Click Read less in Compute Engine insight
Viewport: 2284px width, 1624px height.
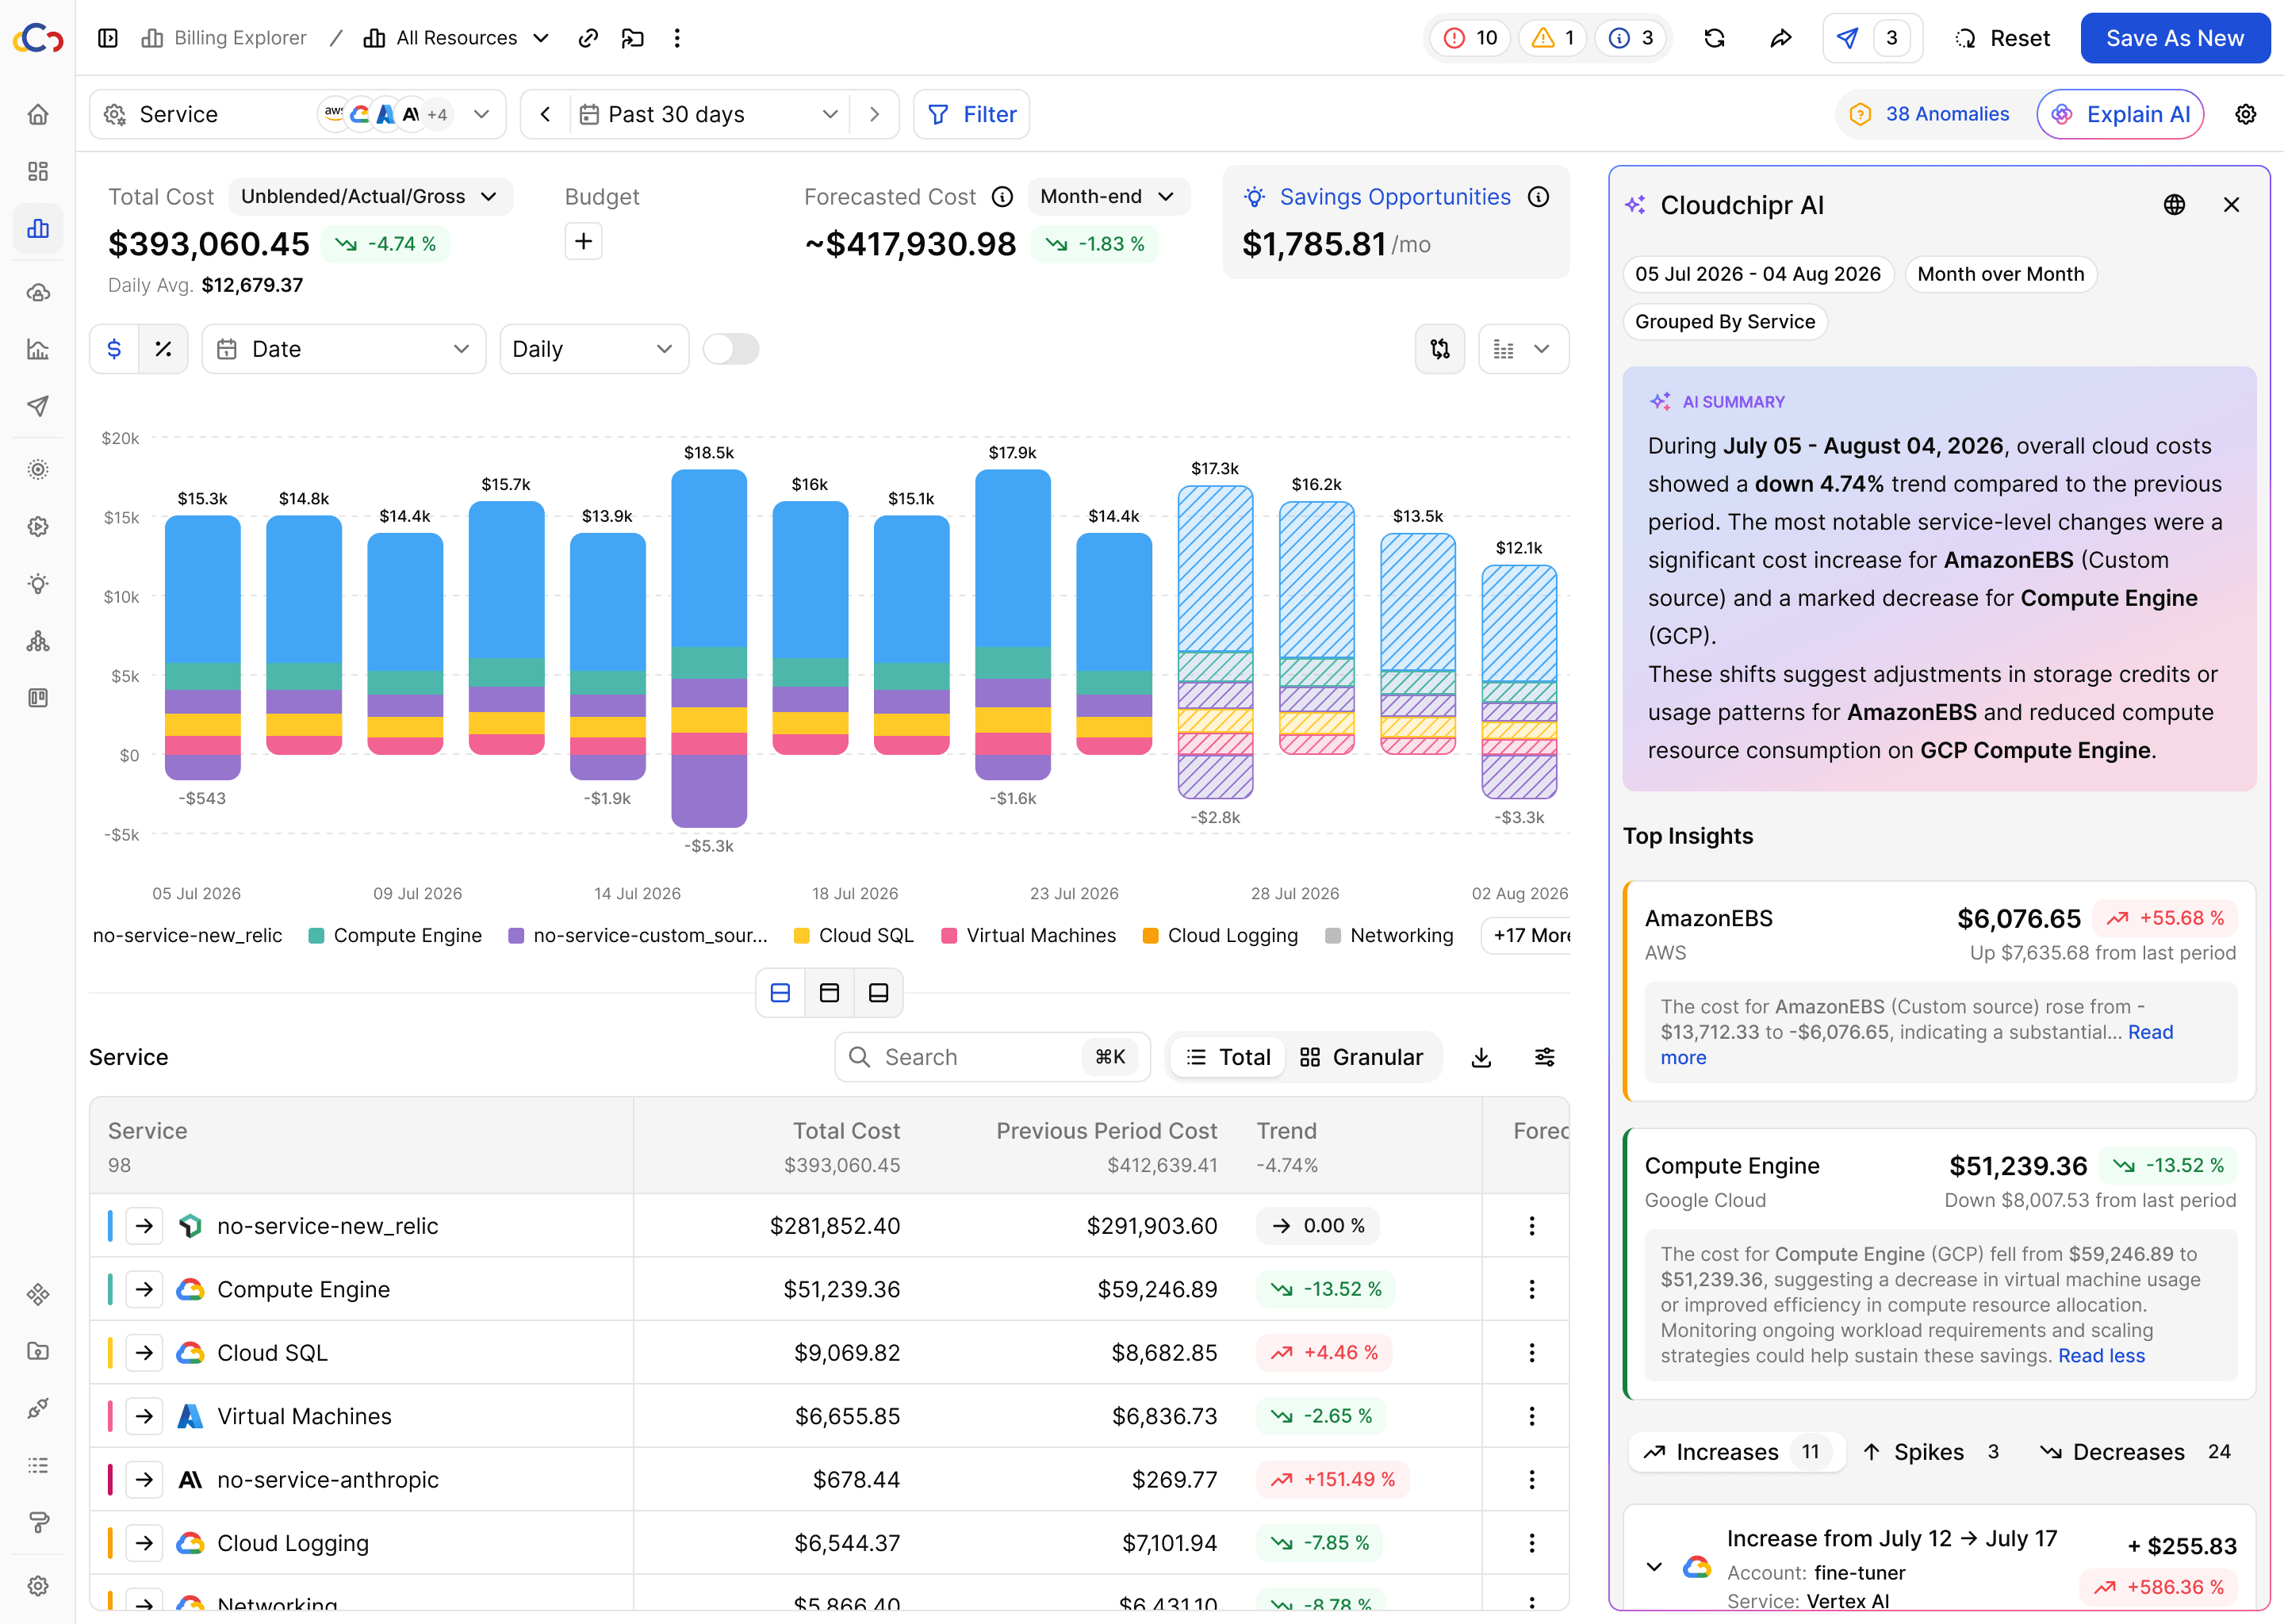[x=2101, y=1355]
